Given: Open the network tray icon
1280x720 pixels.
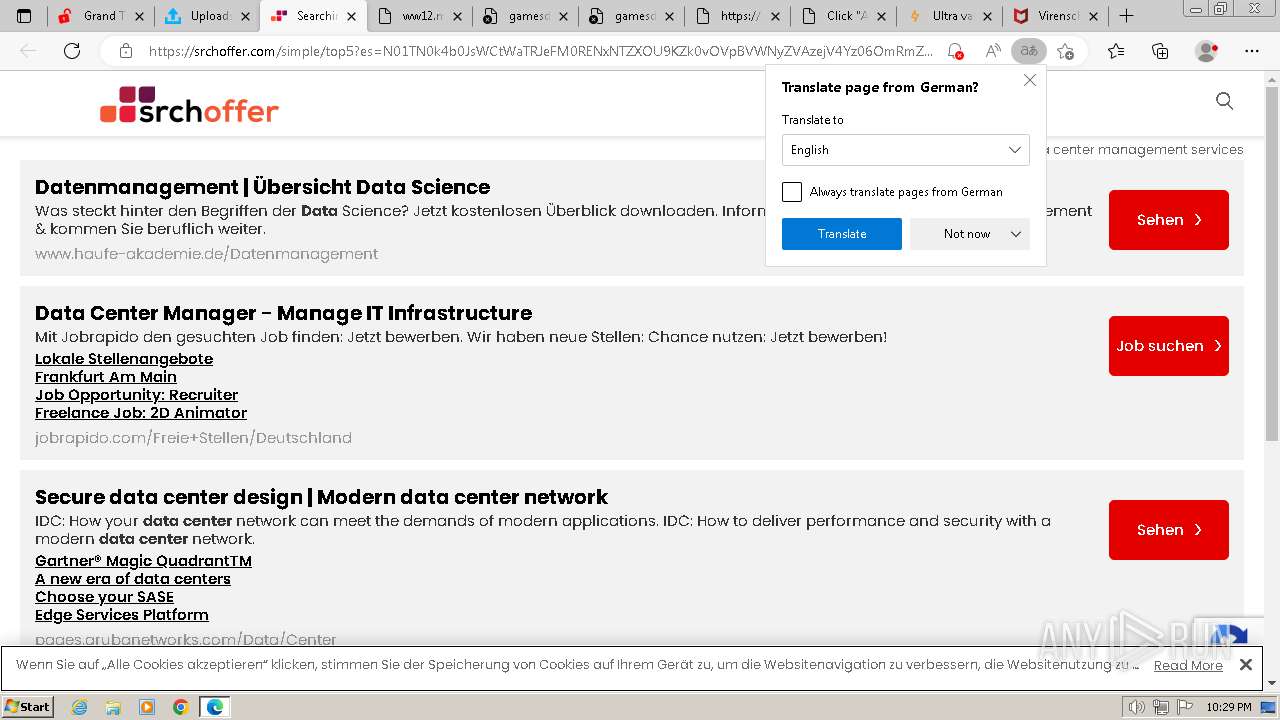Looking at the screenshot, I should point(1161,707).
